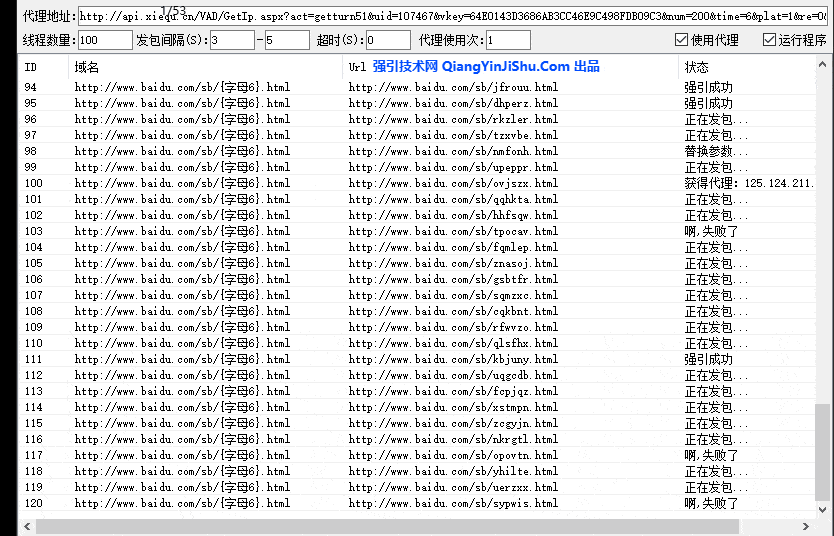Click the 啊,失败了 status in row 120
The image size is (834, 536).
pyautogui.click(x=711, y=503)
